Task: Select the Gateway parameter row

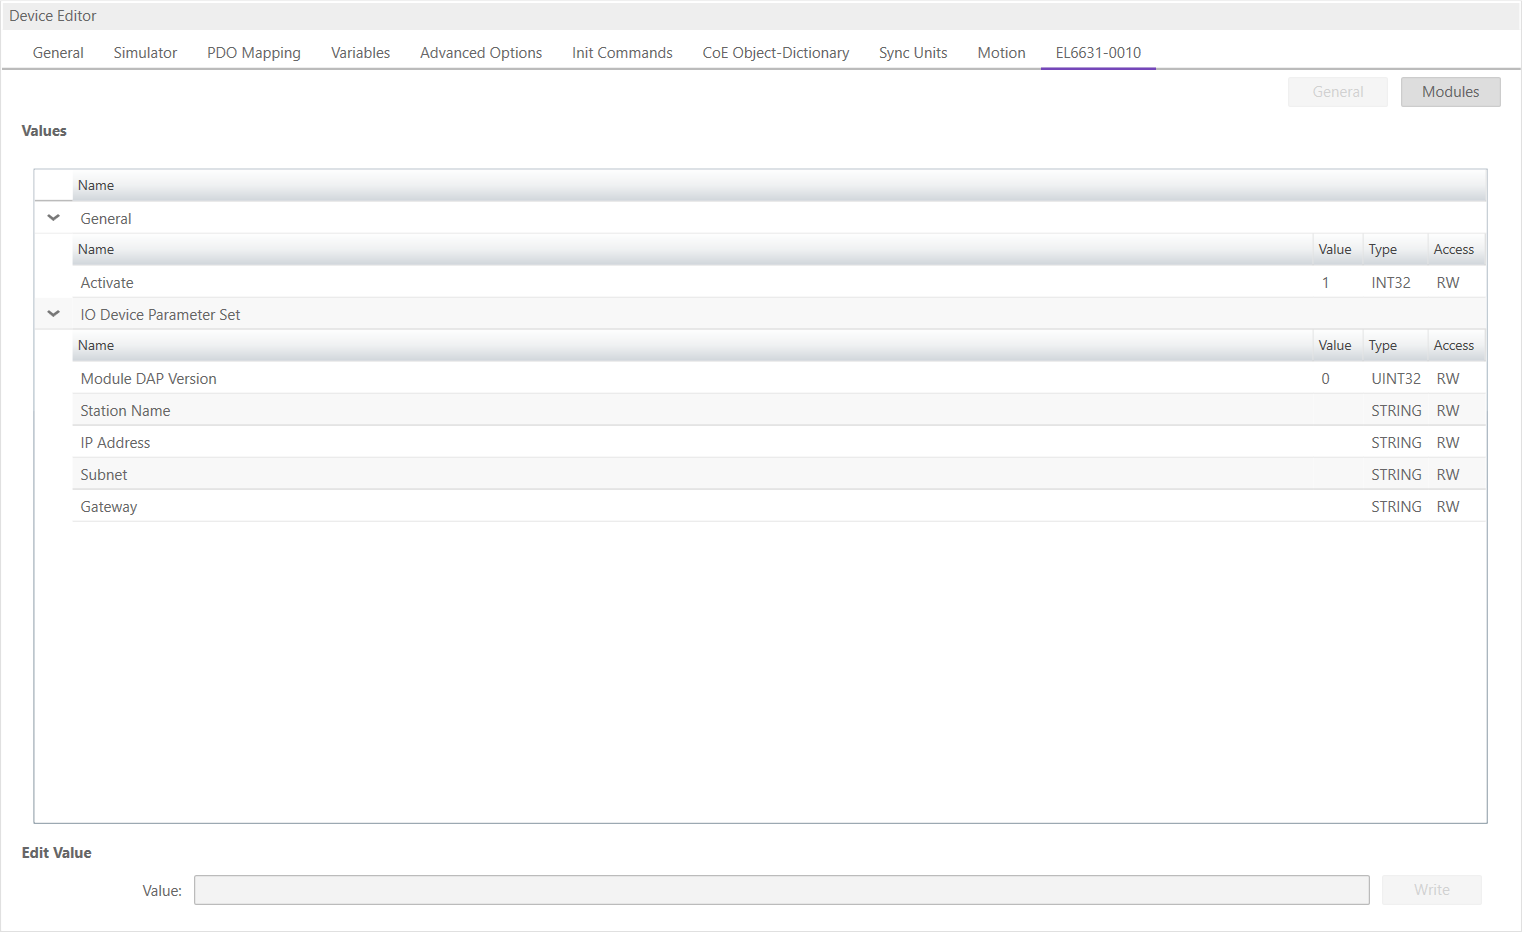Action: coord(109,507)
